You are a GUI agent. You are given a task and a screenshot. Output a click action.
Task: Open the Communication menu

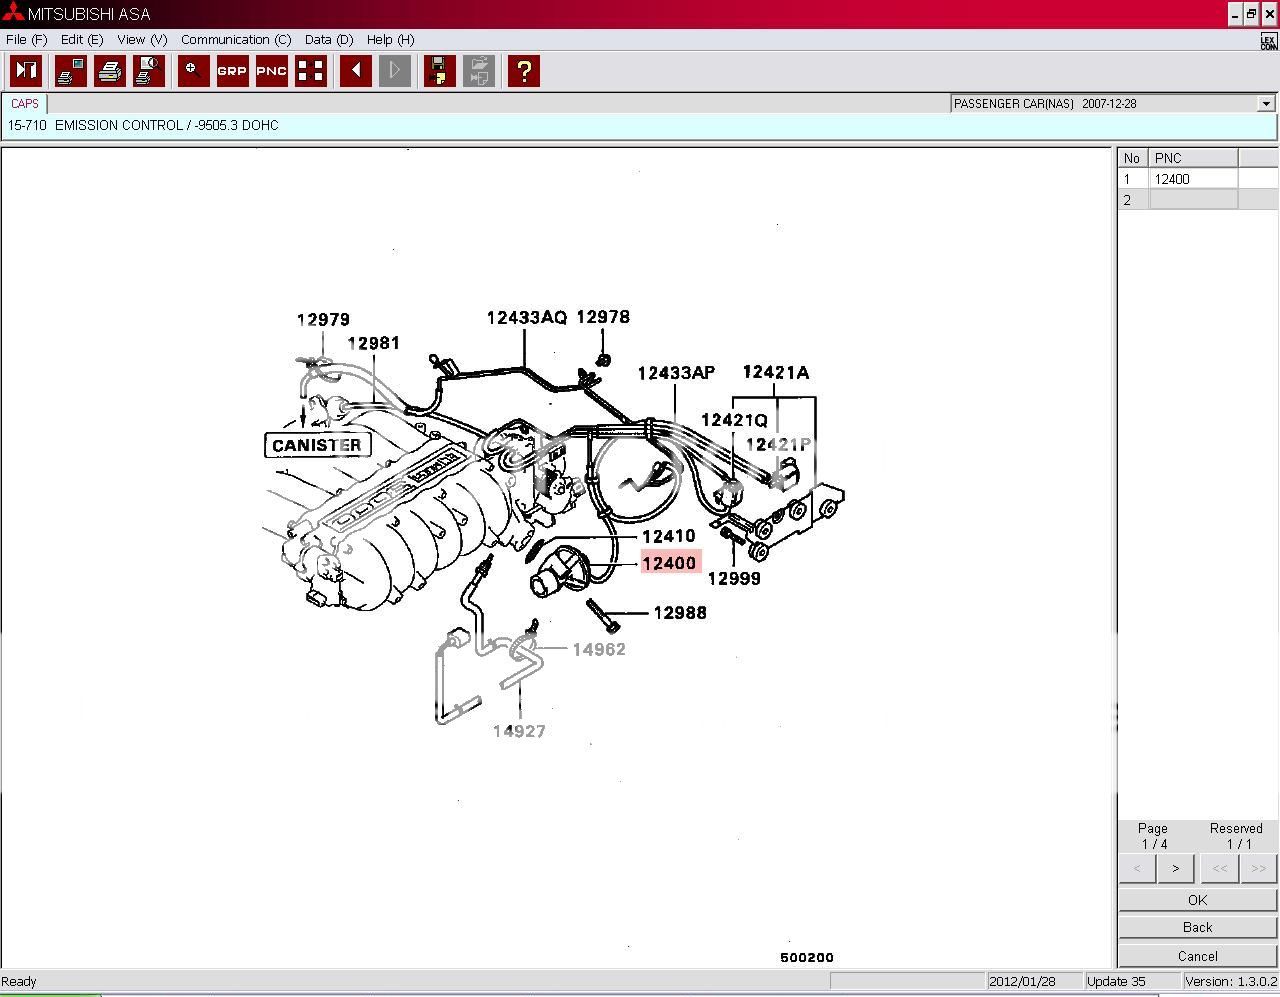236,40
